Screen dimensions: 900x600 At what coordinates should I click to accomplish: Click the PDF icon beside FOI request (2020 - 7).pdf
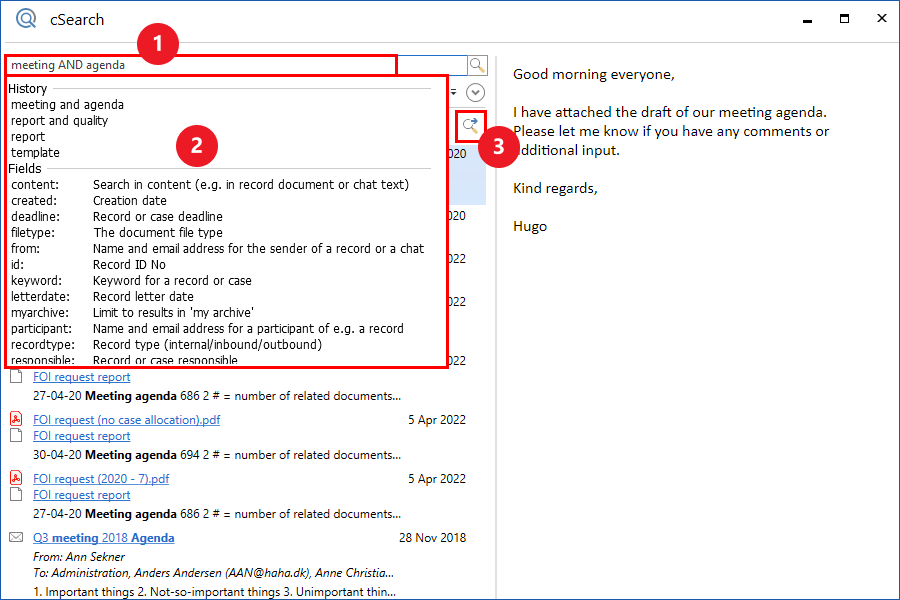tap(16, 478)
